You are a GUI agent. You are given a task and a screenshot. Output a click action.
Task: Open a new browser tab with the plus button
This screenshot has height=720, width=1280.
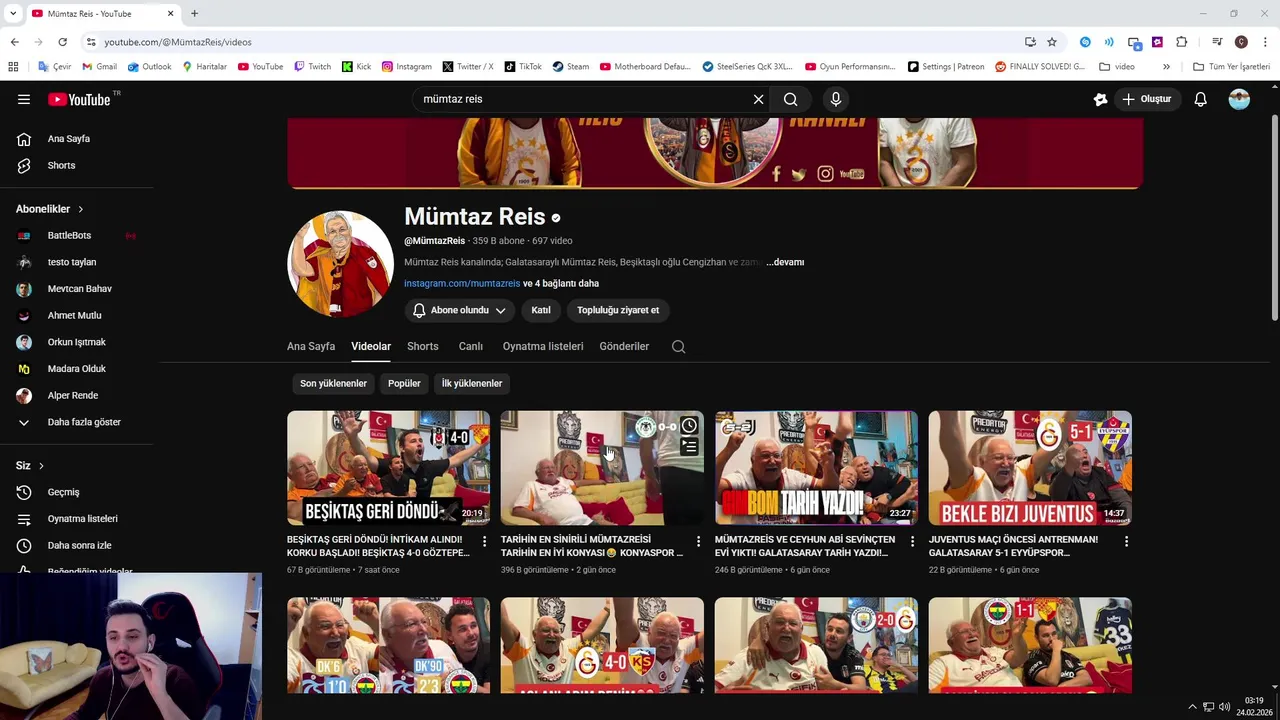click(x=194, y=13)
